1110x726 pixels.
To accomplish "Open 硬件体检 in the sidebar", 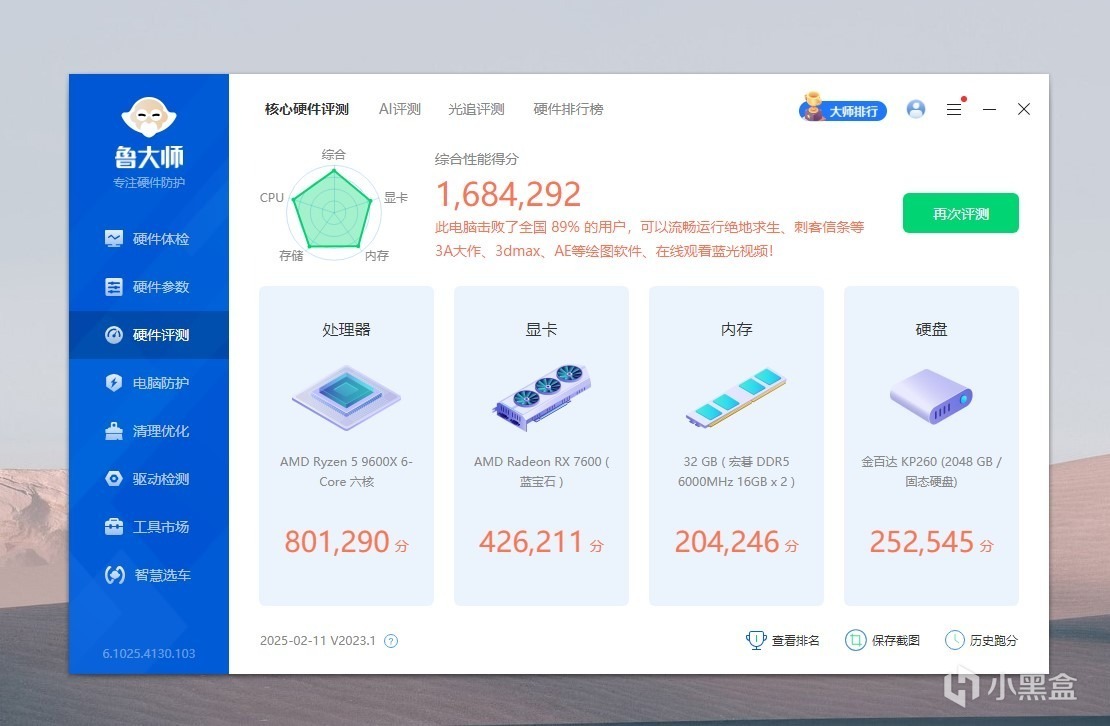I will click(x=148, y=239).
